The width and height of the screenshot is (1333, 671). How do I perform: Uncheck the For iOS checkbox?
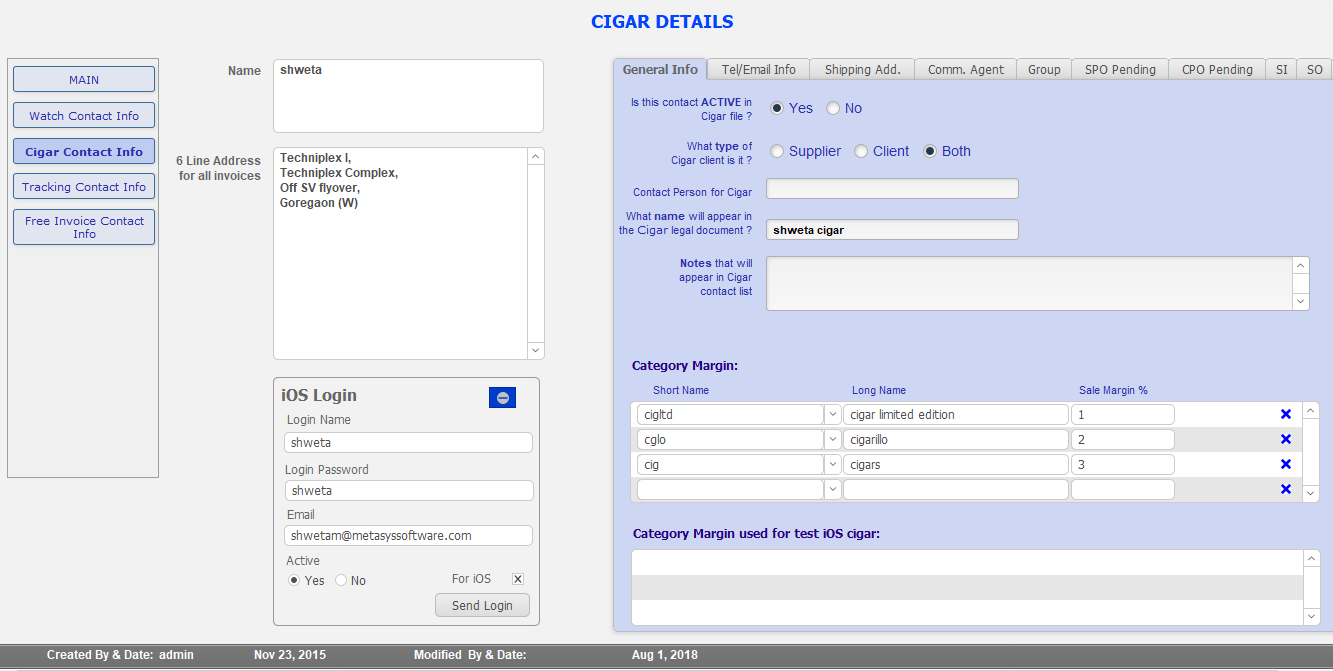pos(518,579)
